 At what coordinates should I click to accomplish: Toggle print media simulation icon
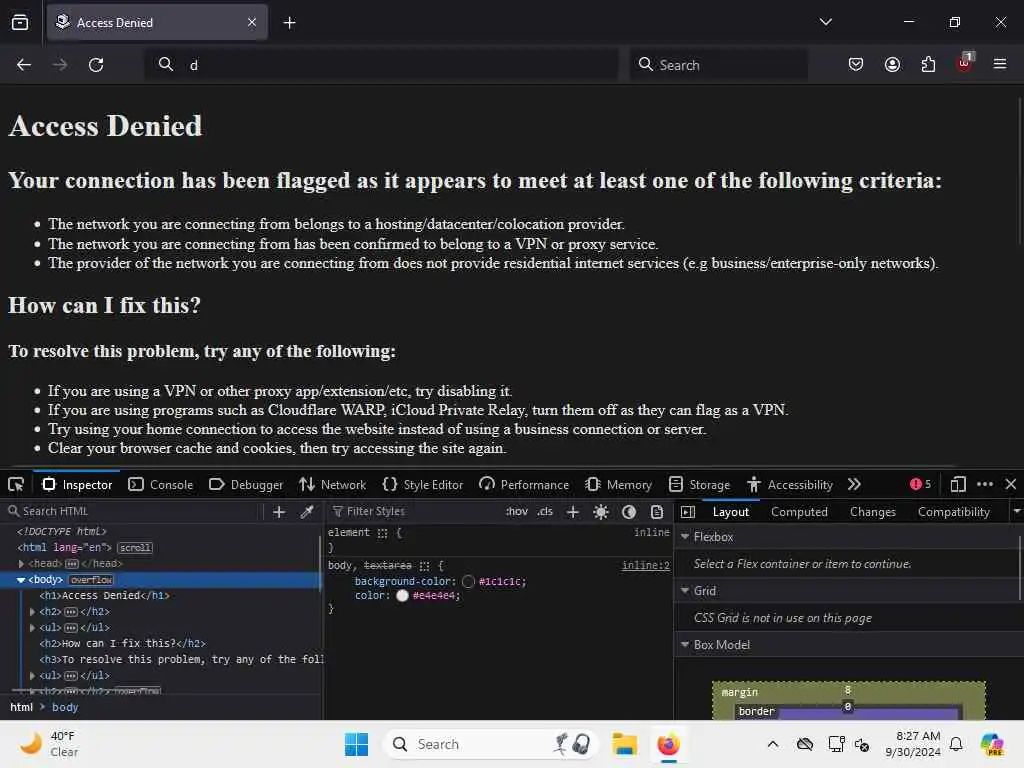coord(657,512)
